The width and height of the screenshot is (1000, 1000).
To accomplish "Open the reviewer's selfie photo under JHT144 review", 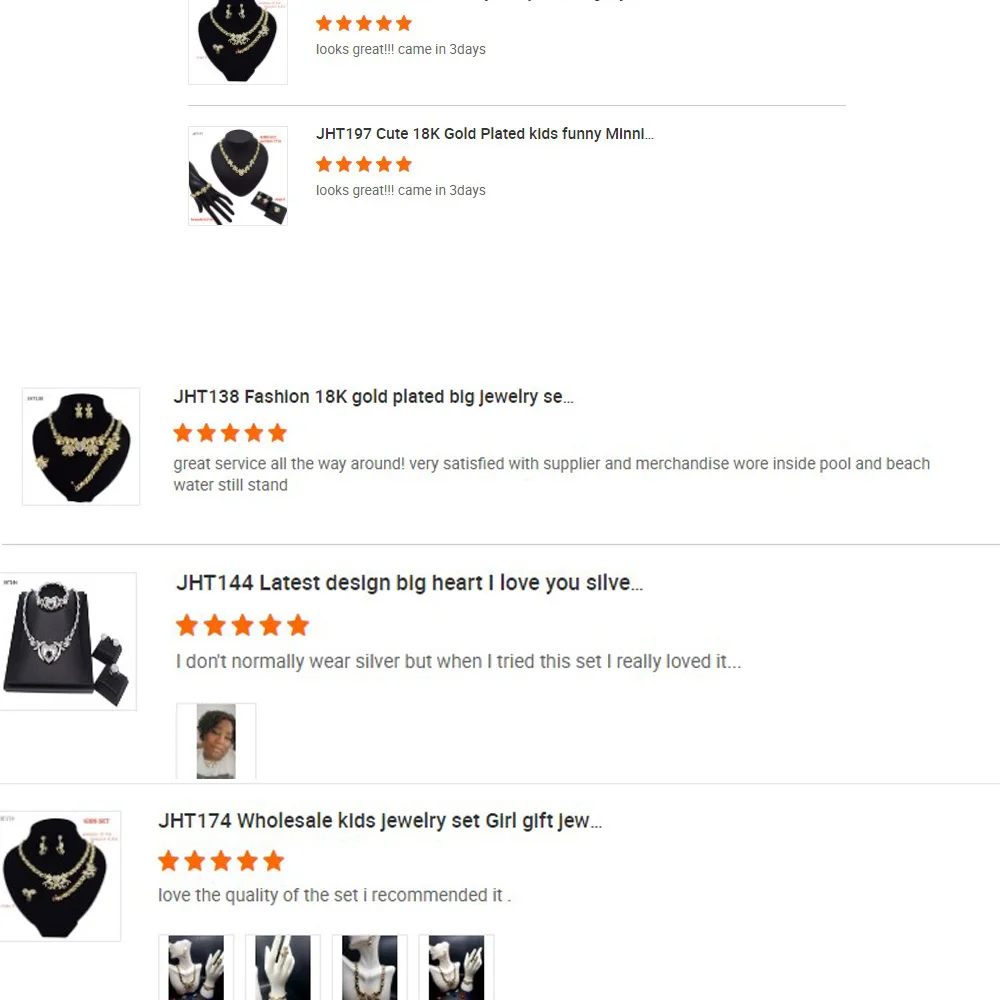I will click(216, 741).
